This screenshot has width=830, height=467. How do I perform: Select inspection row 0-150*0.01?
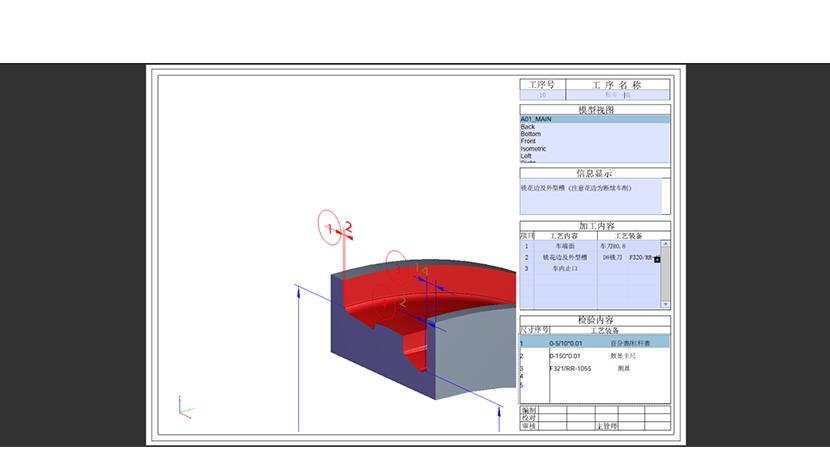click(566, 356)
